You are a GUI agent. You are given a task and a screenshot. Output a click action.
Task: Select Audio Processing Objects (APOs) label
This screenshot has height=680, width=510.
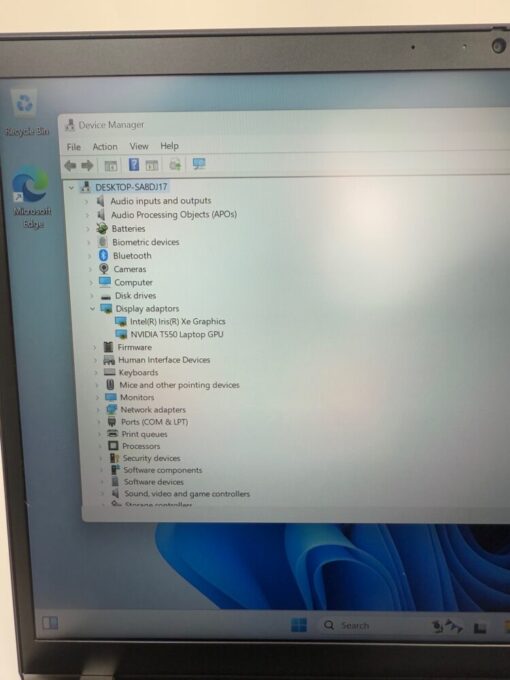coord(173,215)
